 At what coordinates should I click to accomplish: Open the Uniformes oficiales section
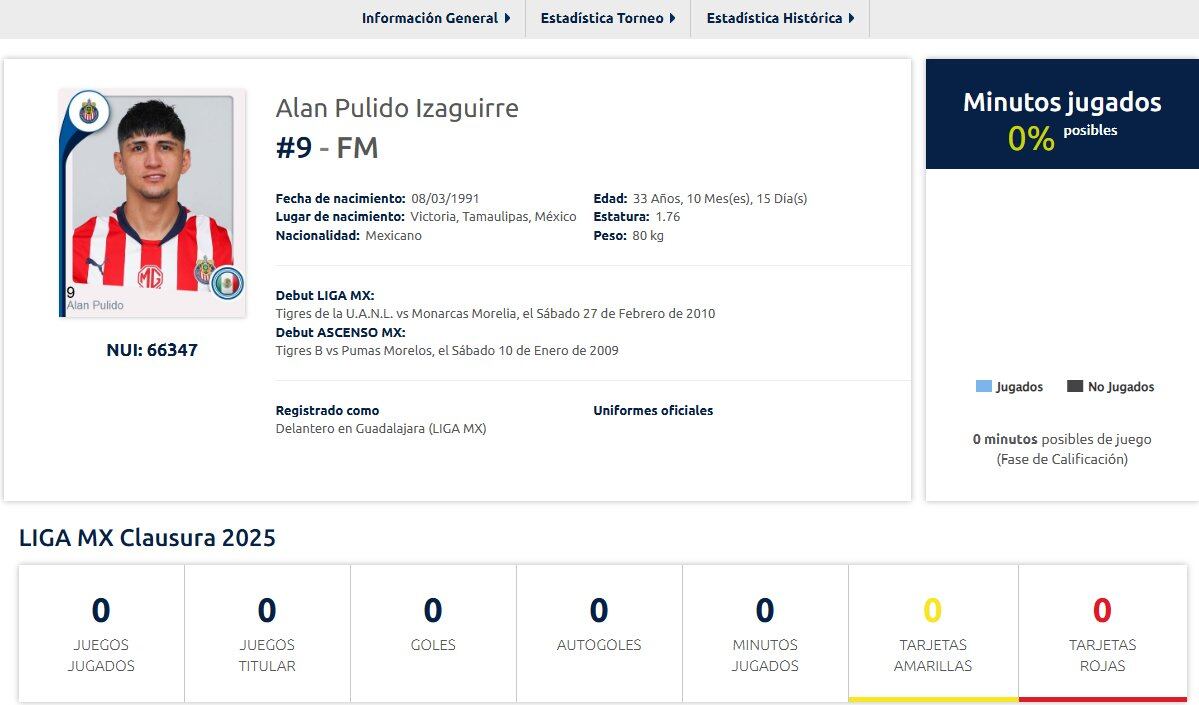tap(651, 410)
